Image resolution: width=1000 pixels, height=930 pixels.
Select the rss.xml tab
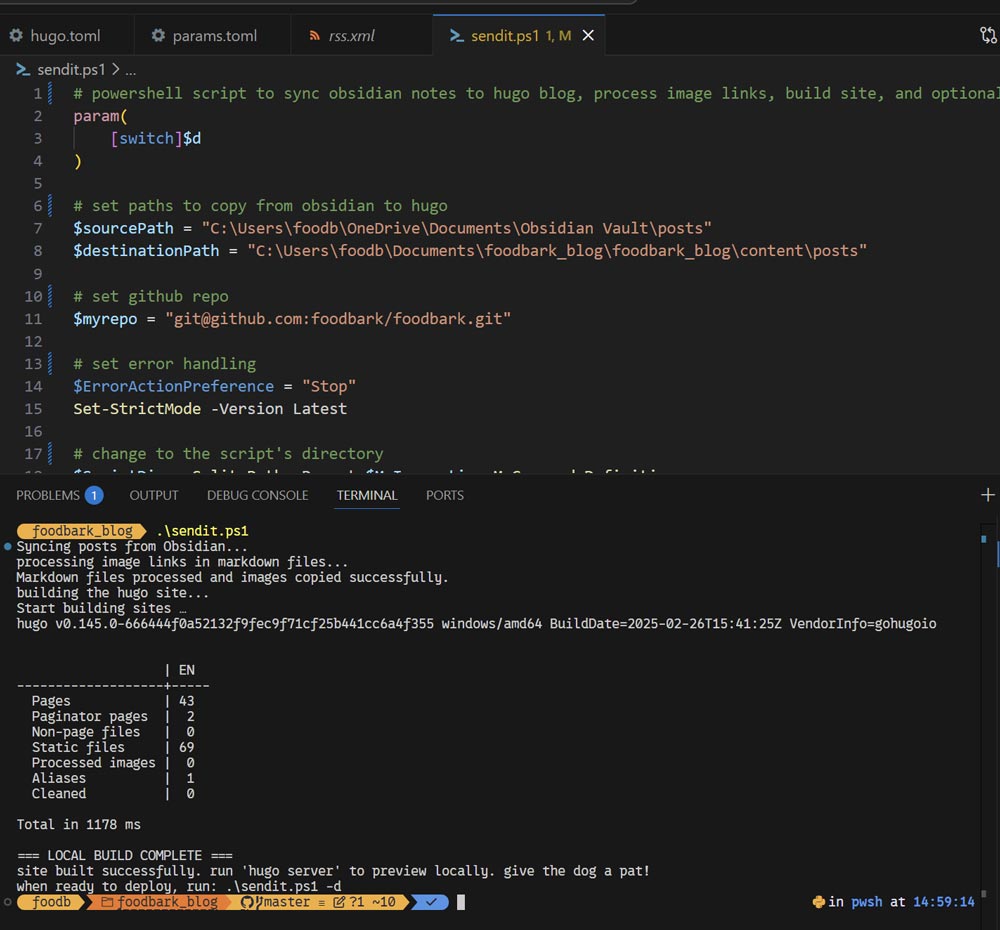click(x=351, y=36)
